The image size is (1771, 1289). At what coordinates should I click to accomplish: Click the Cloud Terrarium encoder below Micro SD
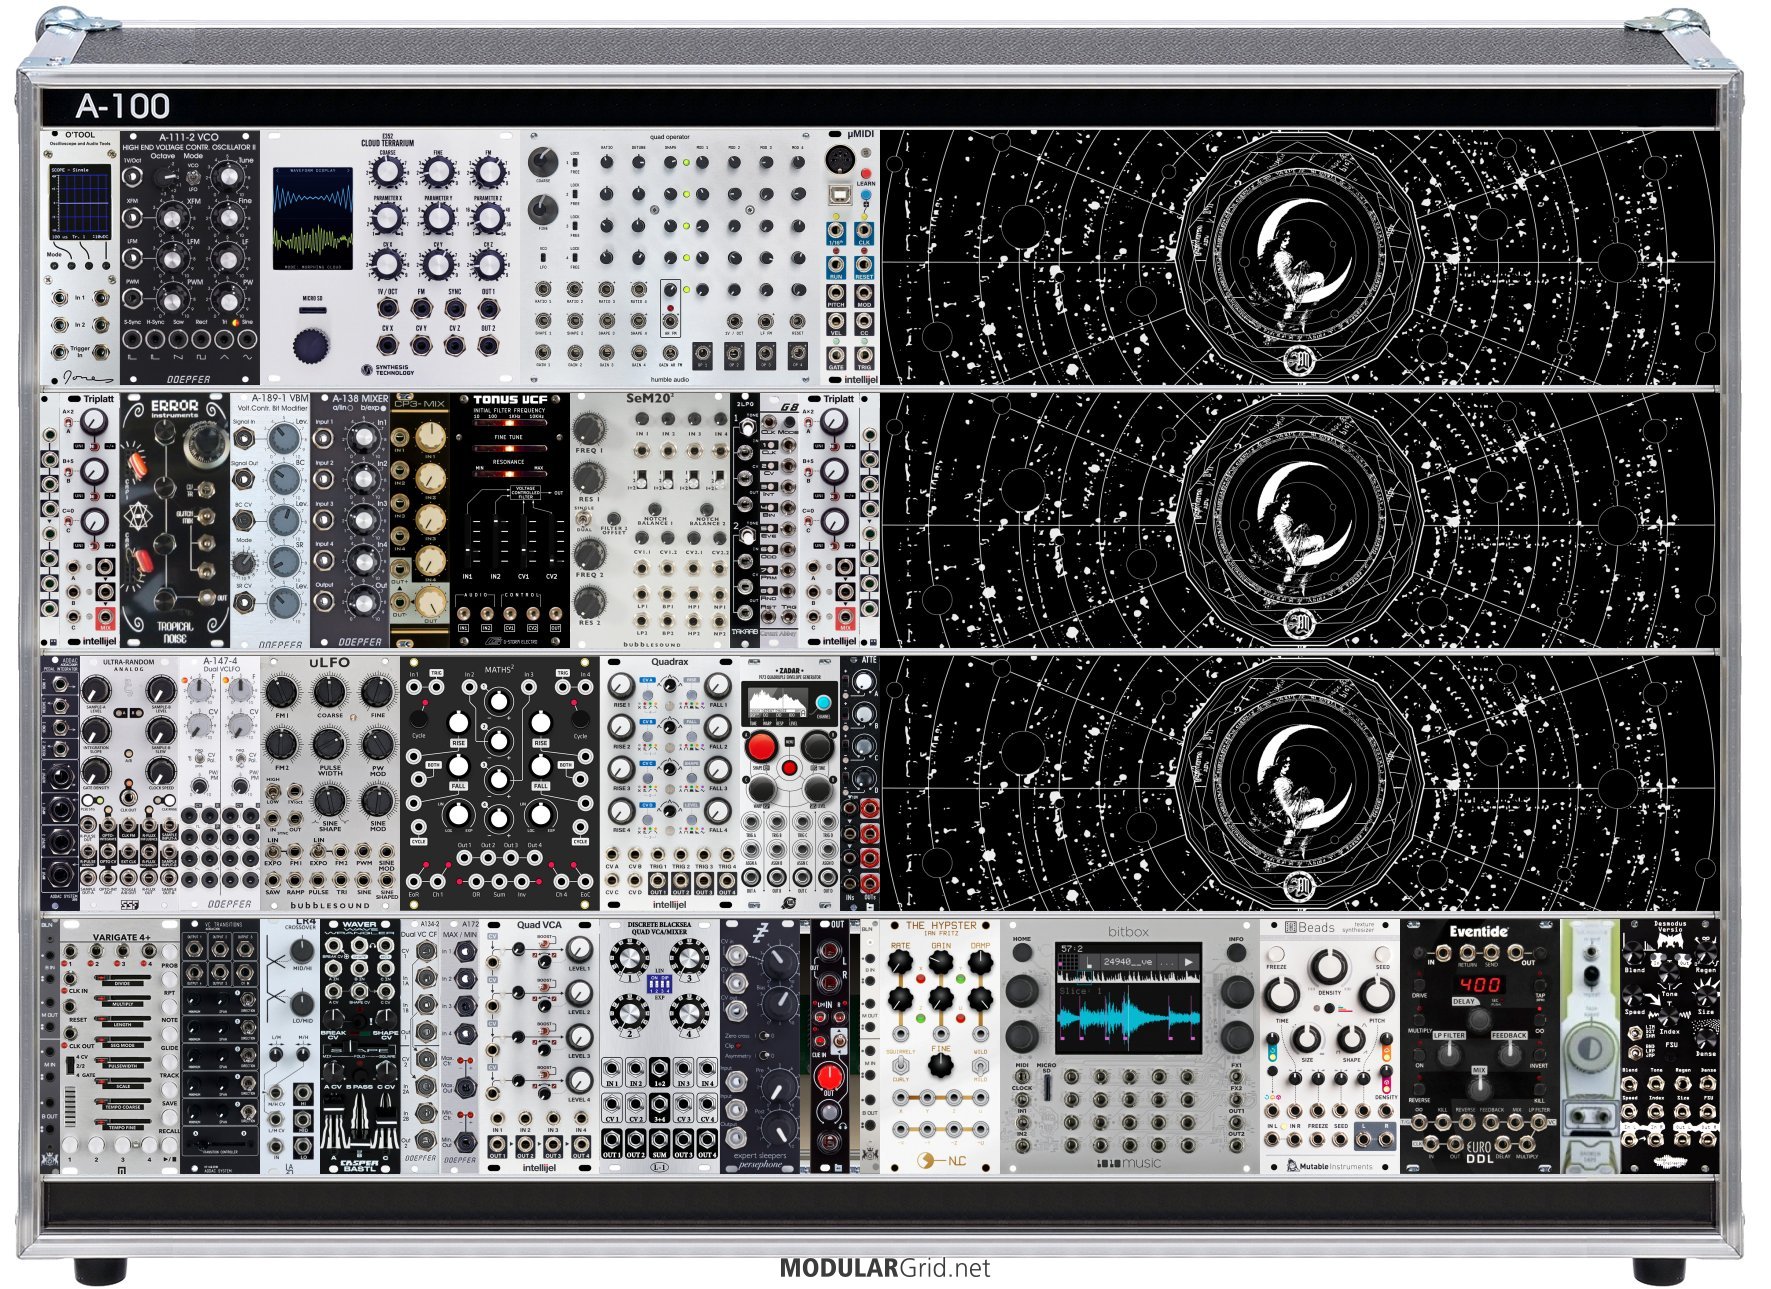(x=311, y=345)
